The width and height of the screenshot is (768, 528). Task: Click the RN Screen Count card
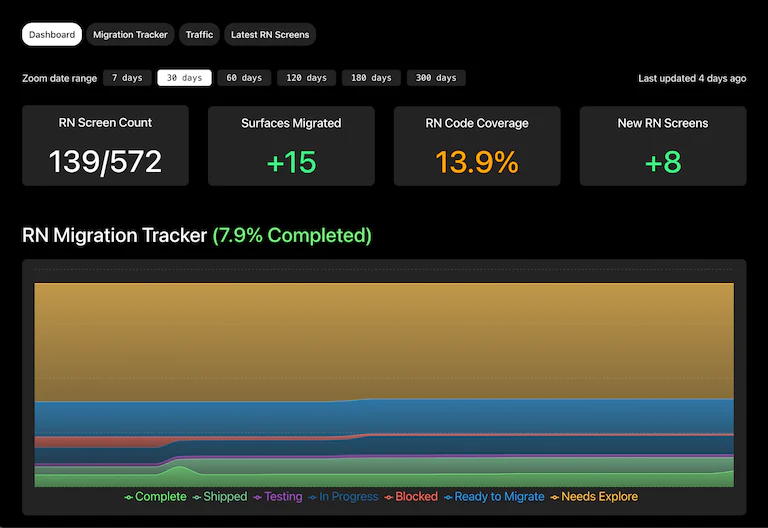[105, 146]
